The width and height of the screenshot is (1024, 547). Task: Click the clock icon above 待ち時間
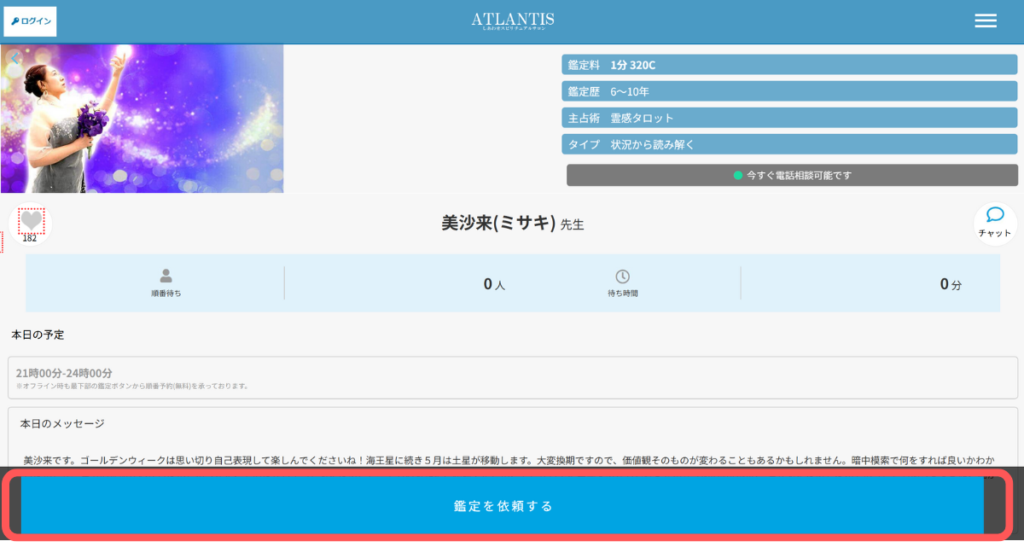pos(622,276)
